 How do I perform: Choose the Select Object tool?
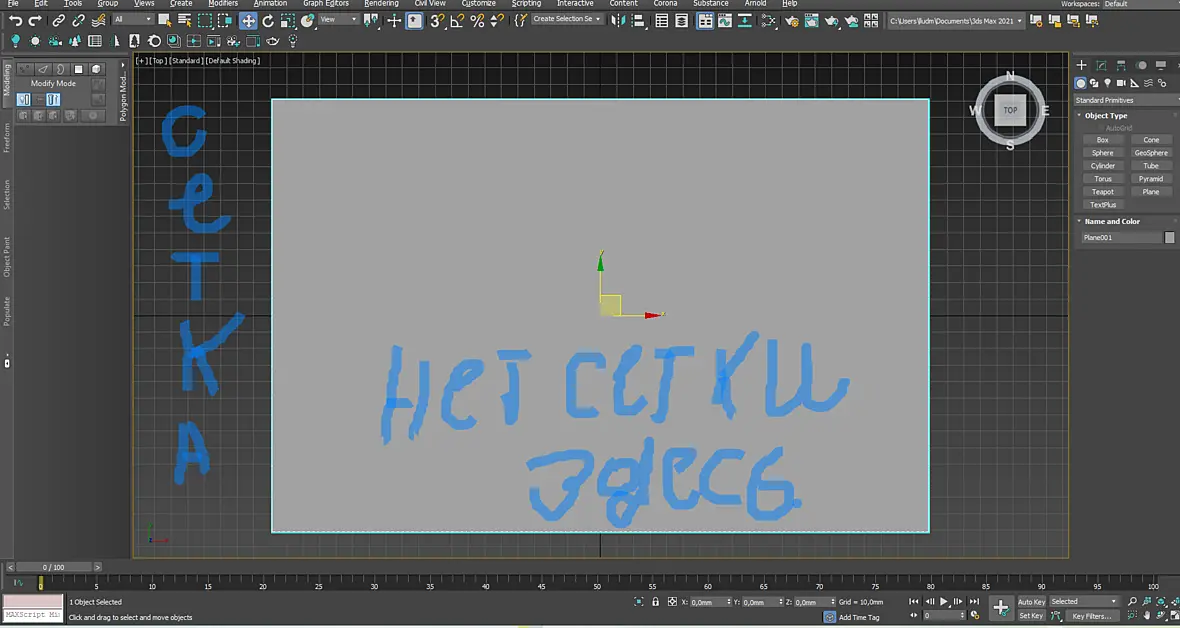(164, 21)
